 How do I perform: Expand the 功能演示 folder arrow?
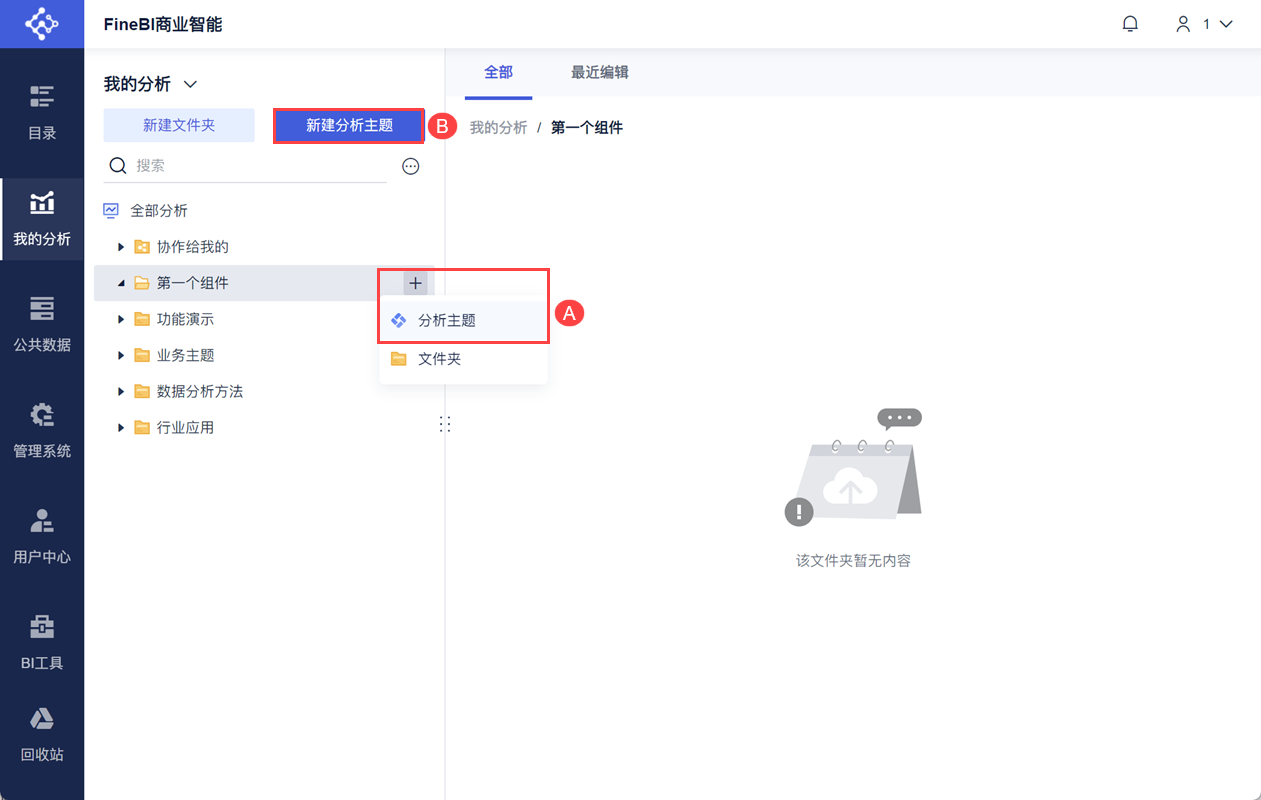[121, 319]
